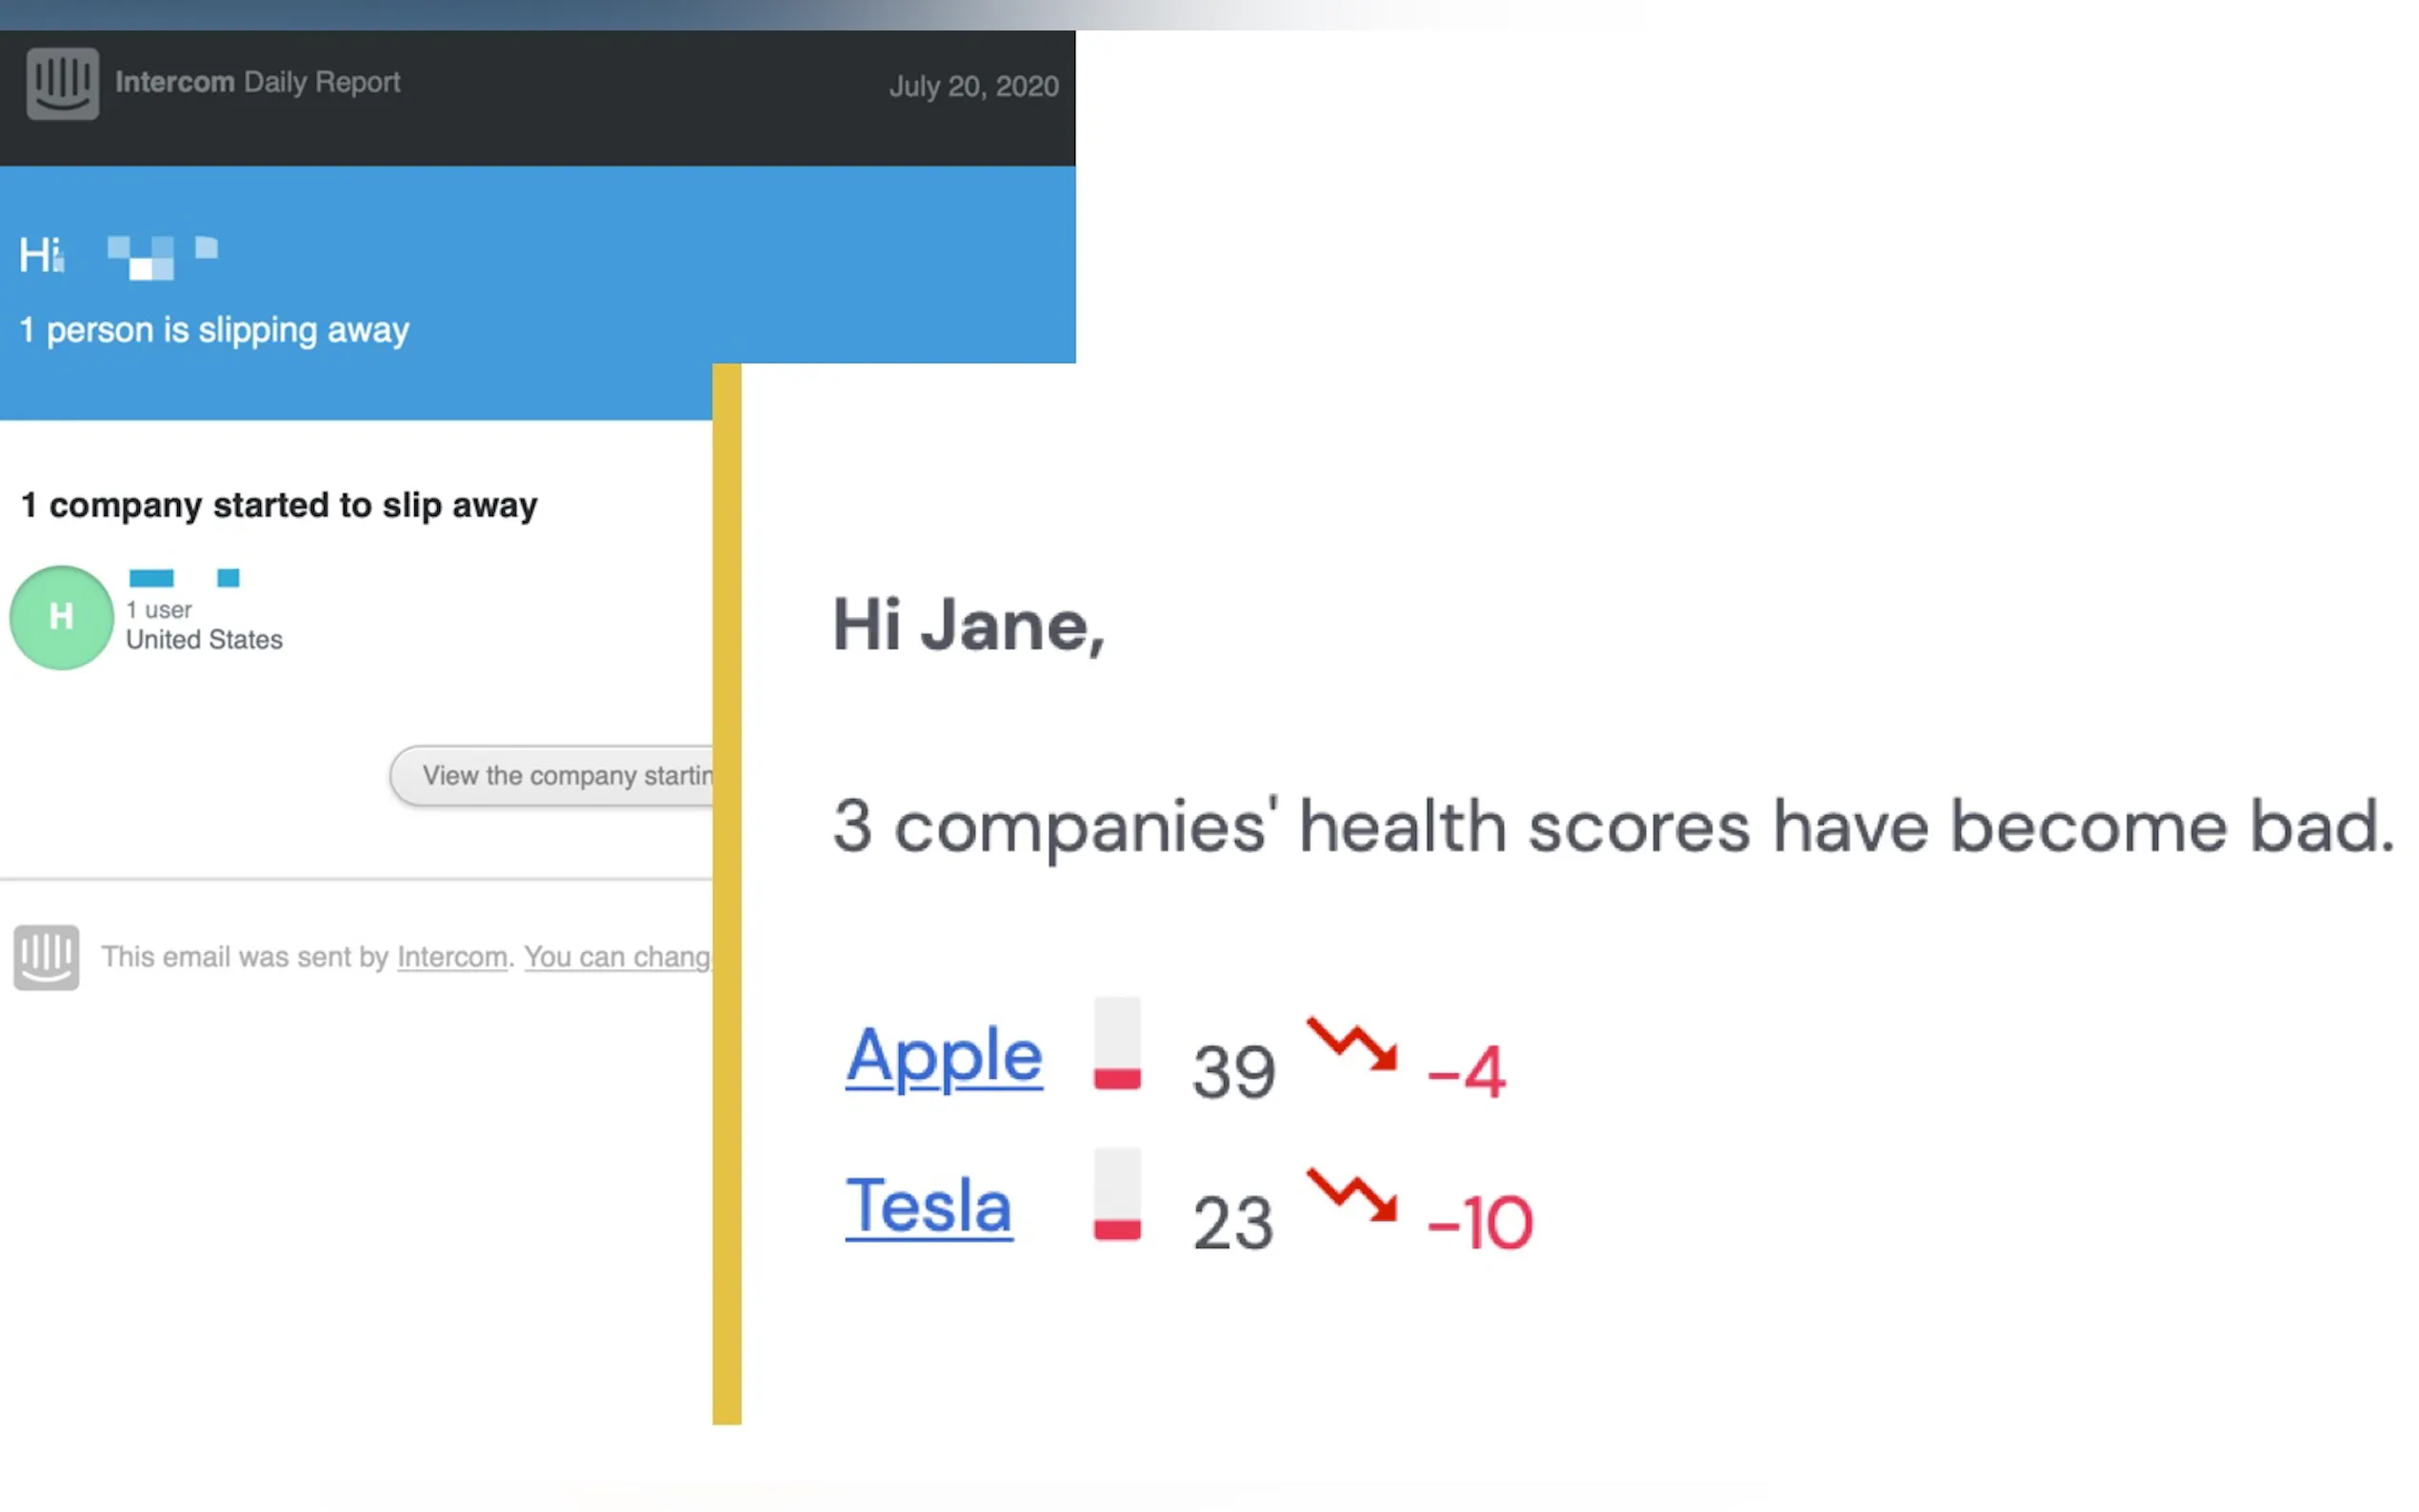This screenshot has width=2419, height=1512.
Task: Click Tesla's score change of -10
Action: (1480, 1223)
